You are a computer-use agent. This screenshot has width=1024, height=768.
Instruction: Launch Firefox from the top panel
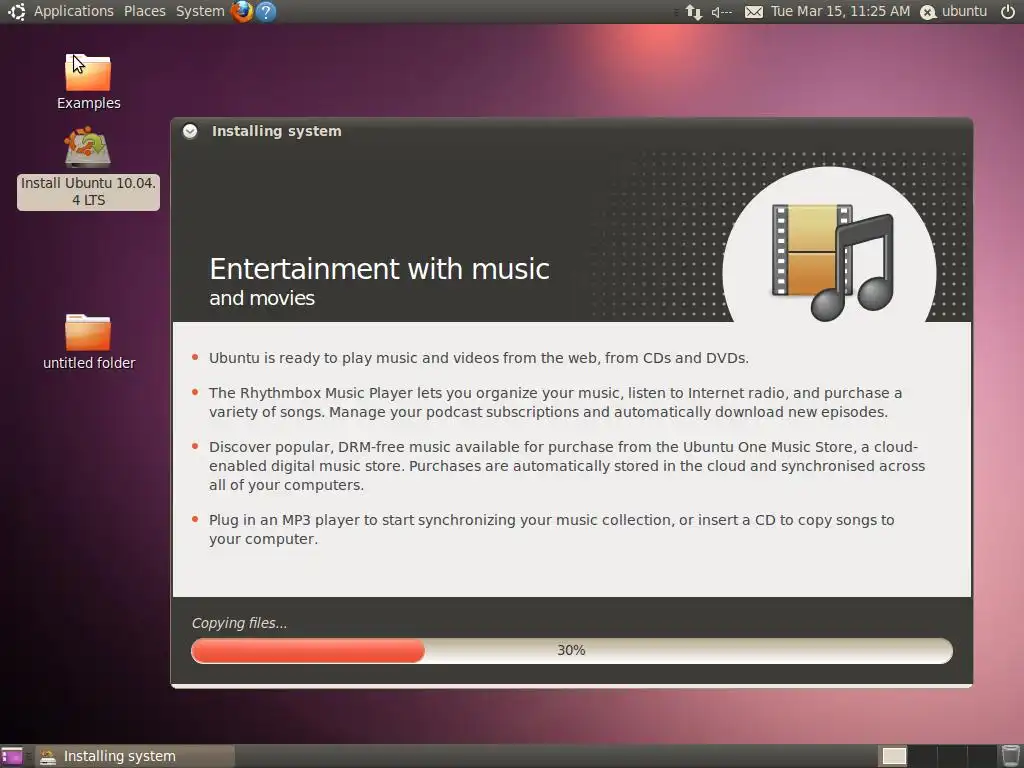(x=242, y=11)
